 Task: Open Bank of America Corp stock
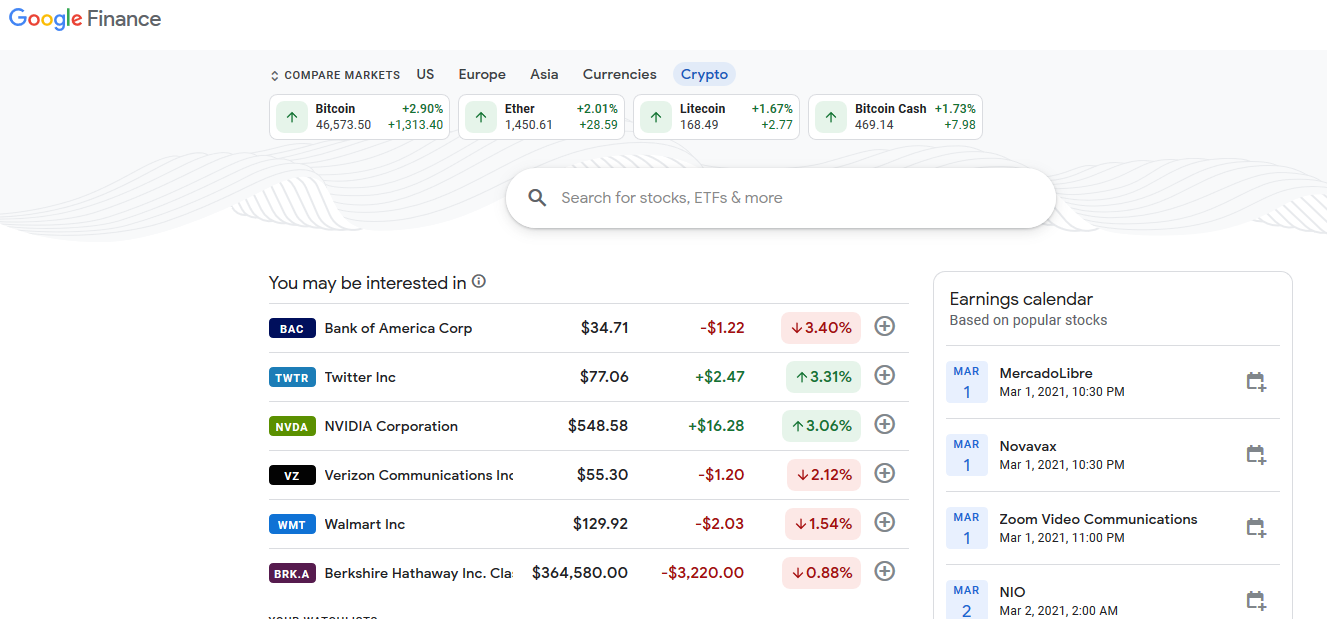(589, 328)
